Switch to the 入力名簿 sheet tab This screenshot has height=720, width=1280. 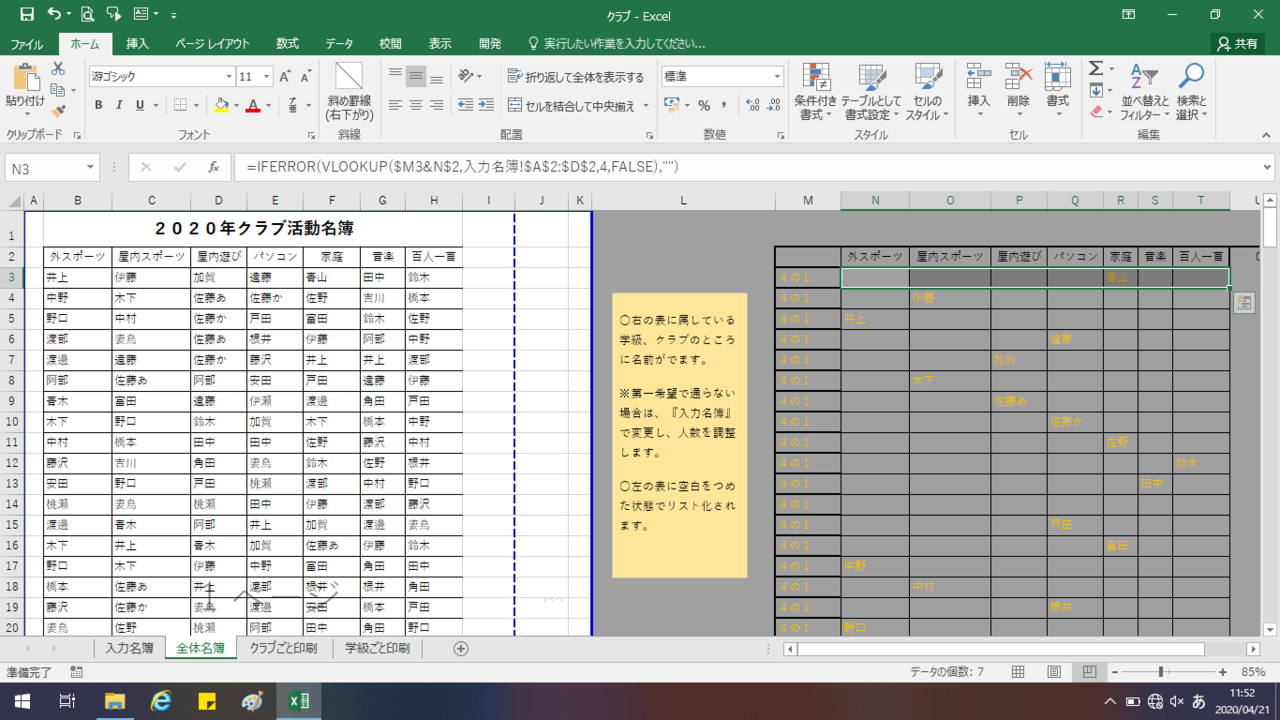(x=129, y=648)
